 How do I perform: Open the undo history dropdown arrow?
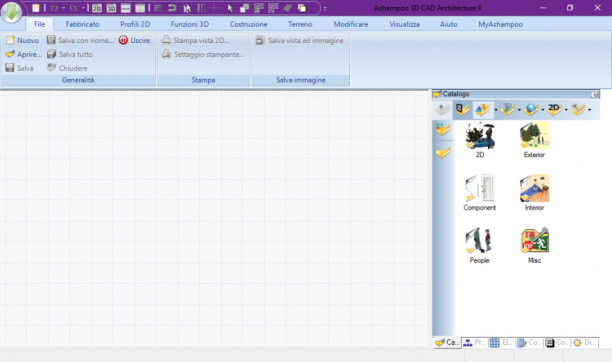63,8
